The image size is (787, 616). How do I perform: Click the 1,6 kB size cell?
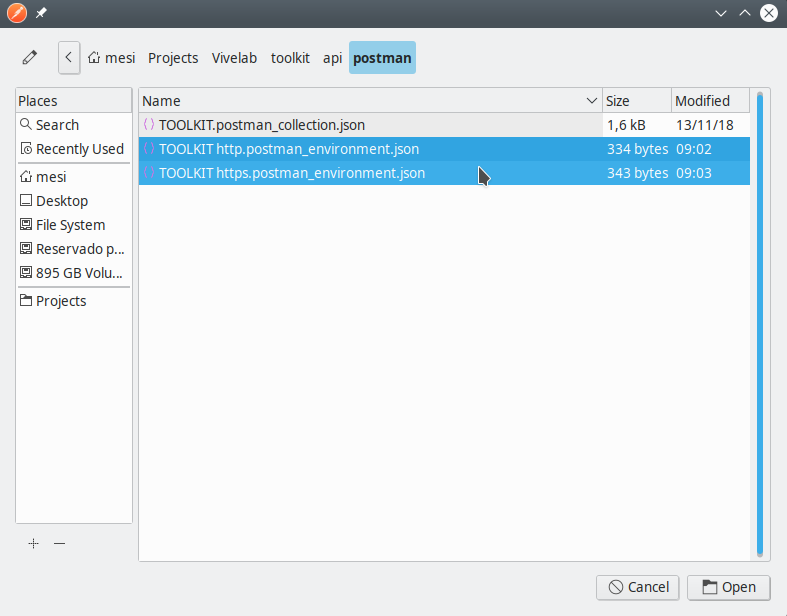point(626,125)
